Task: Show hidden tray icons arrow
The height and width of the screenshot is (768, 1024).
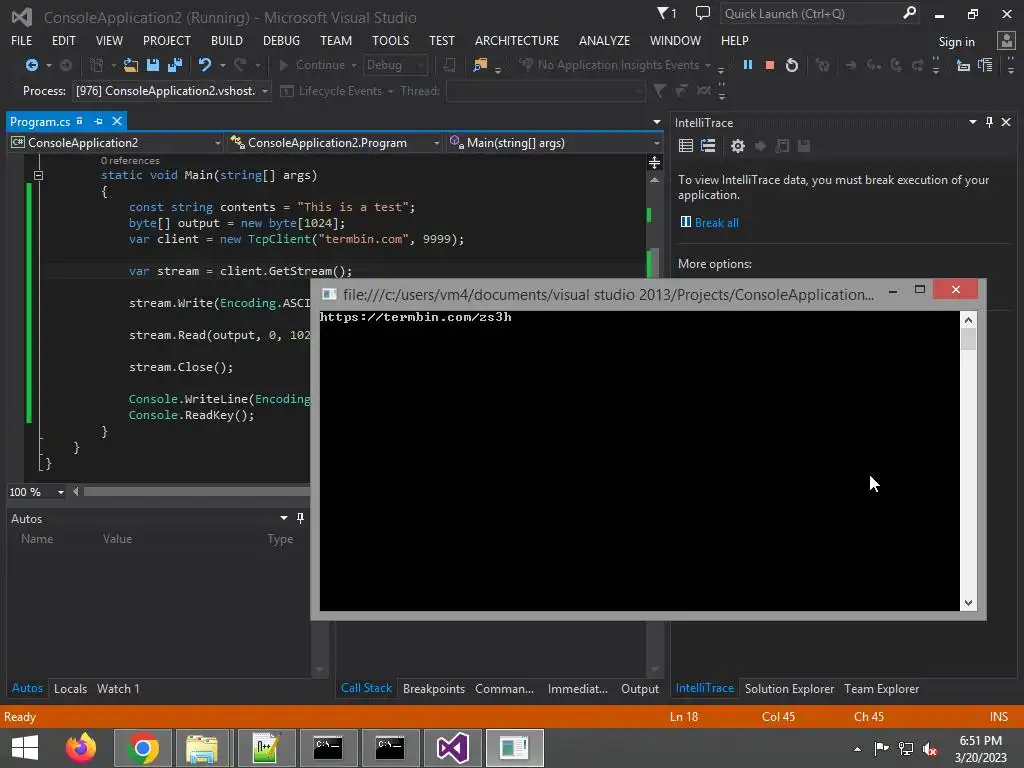Action: click(x=857, y=749)
